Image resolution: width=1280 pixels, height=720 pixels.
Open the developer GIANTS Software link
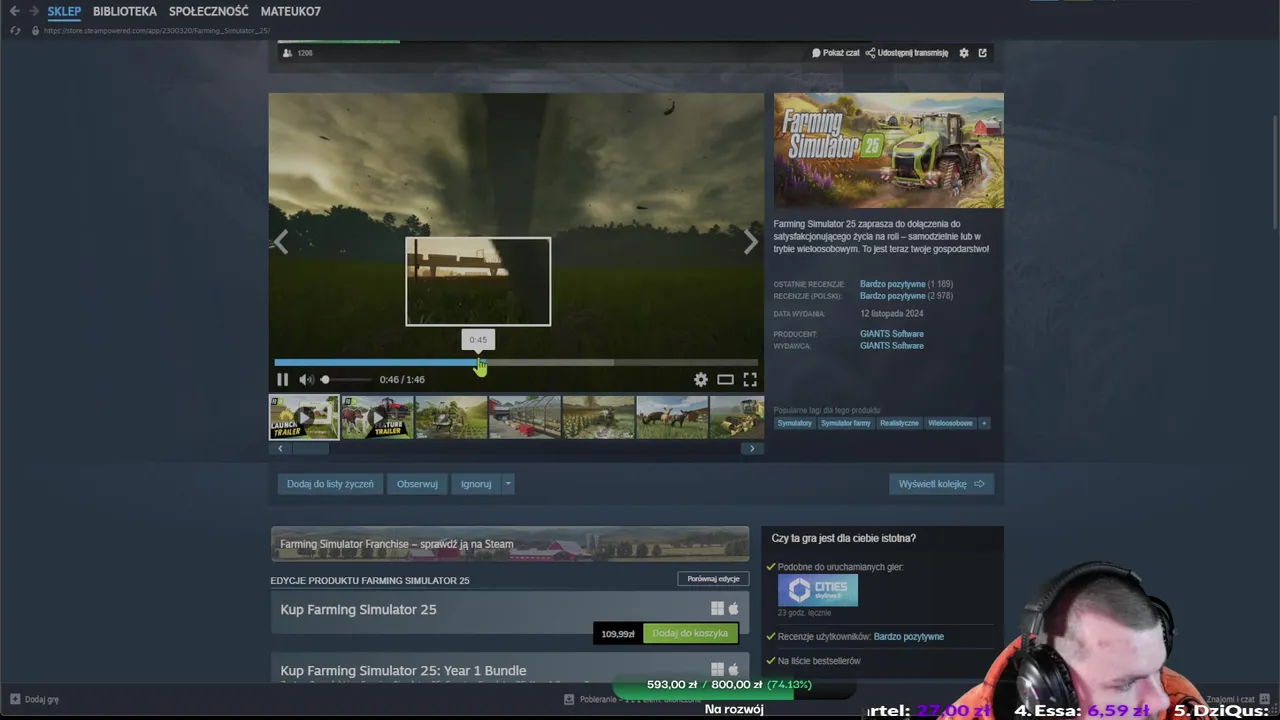(892, 334)
